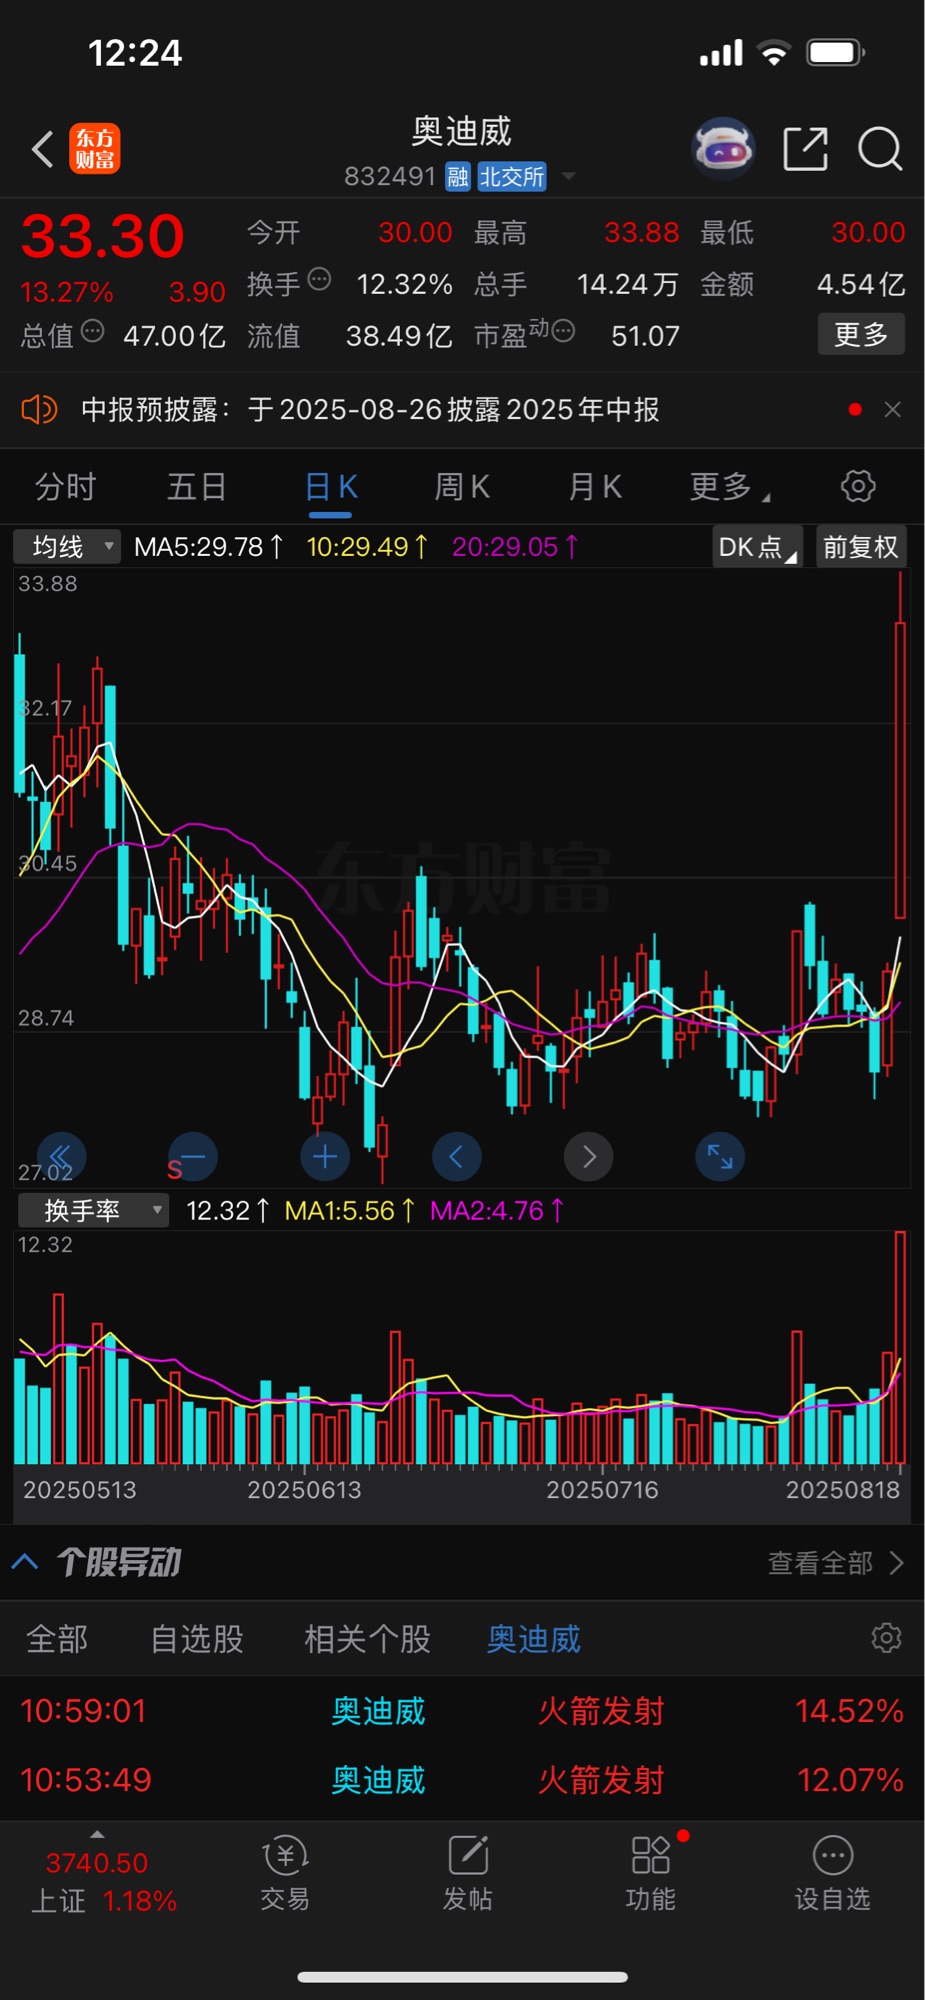
Task: Toggle the DK点 indicator
Action: 757,547
